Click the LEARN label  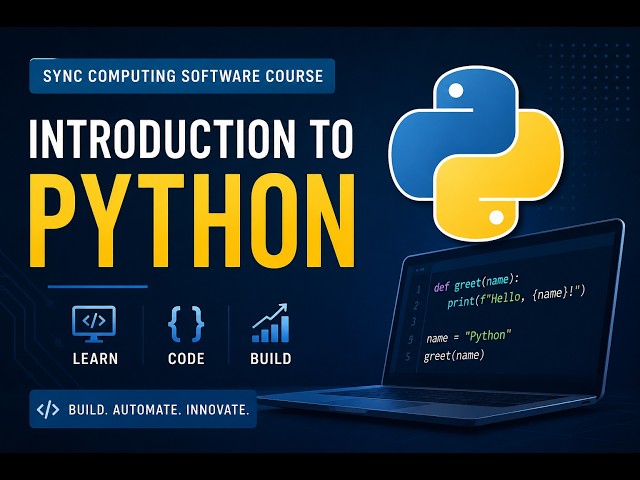tap(96, 359)
